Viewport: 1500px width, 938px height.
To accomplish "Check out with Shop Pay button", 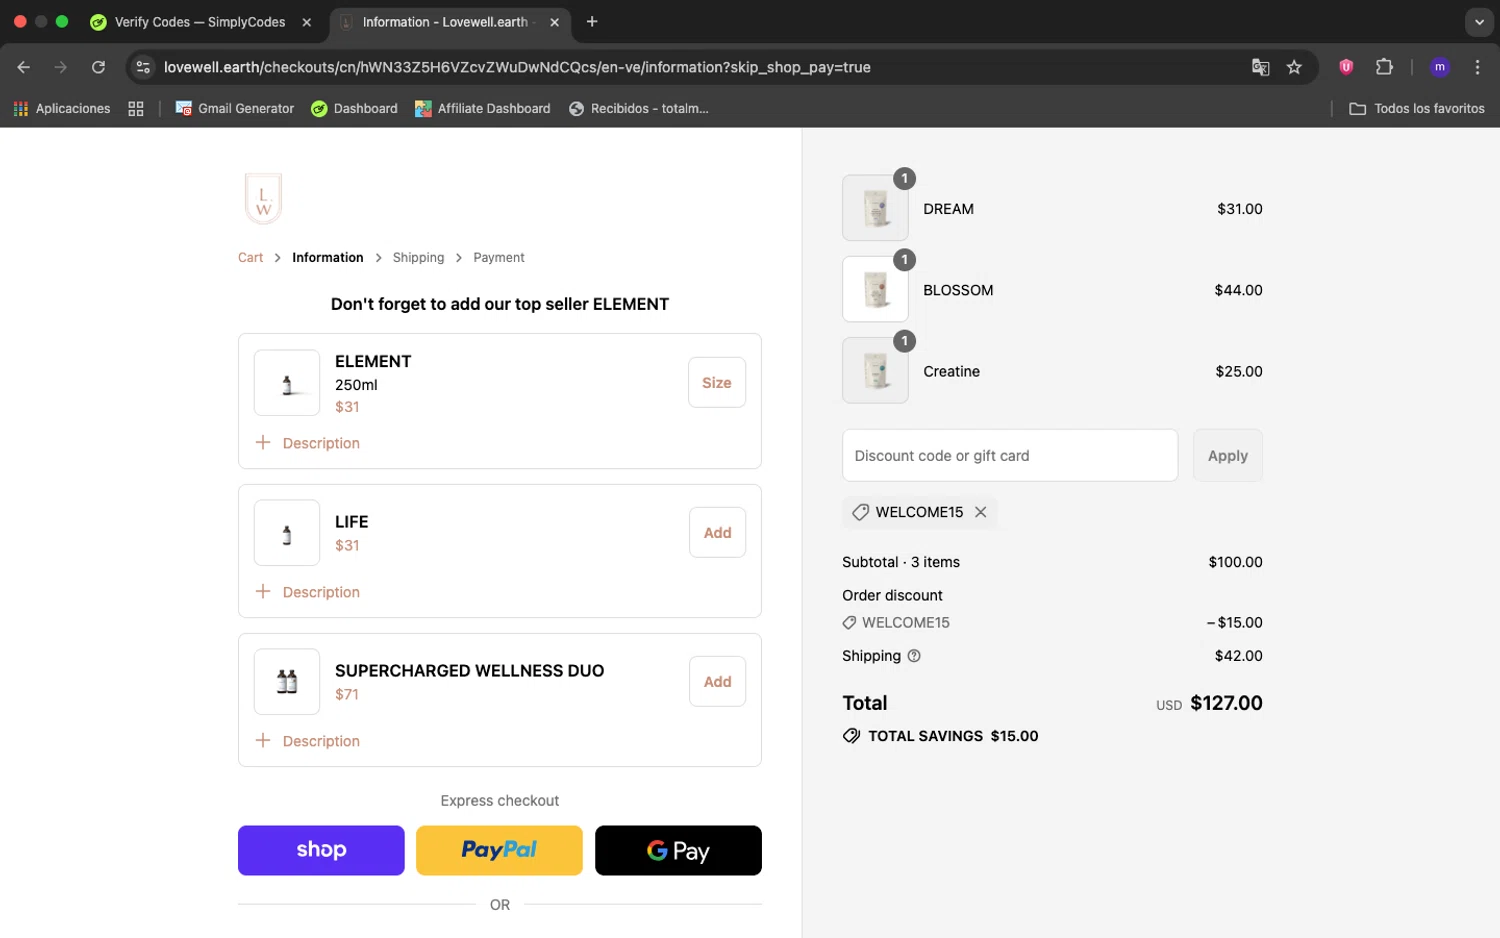I will coord(321,850).
